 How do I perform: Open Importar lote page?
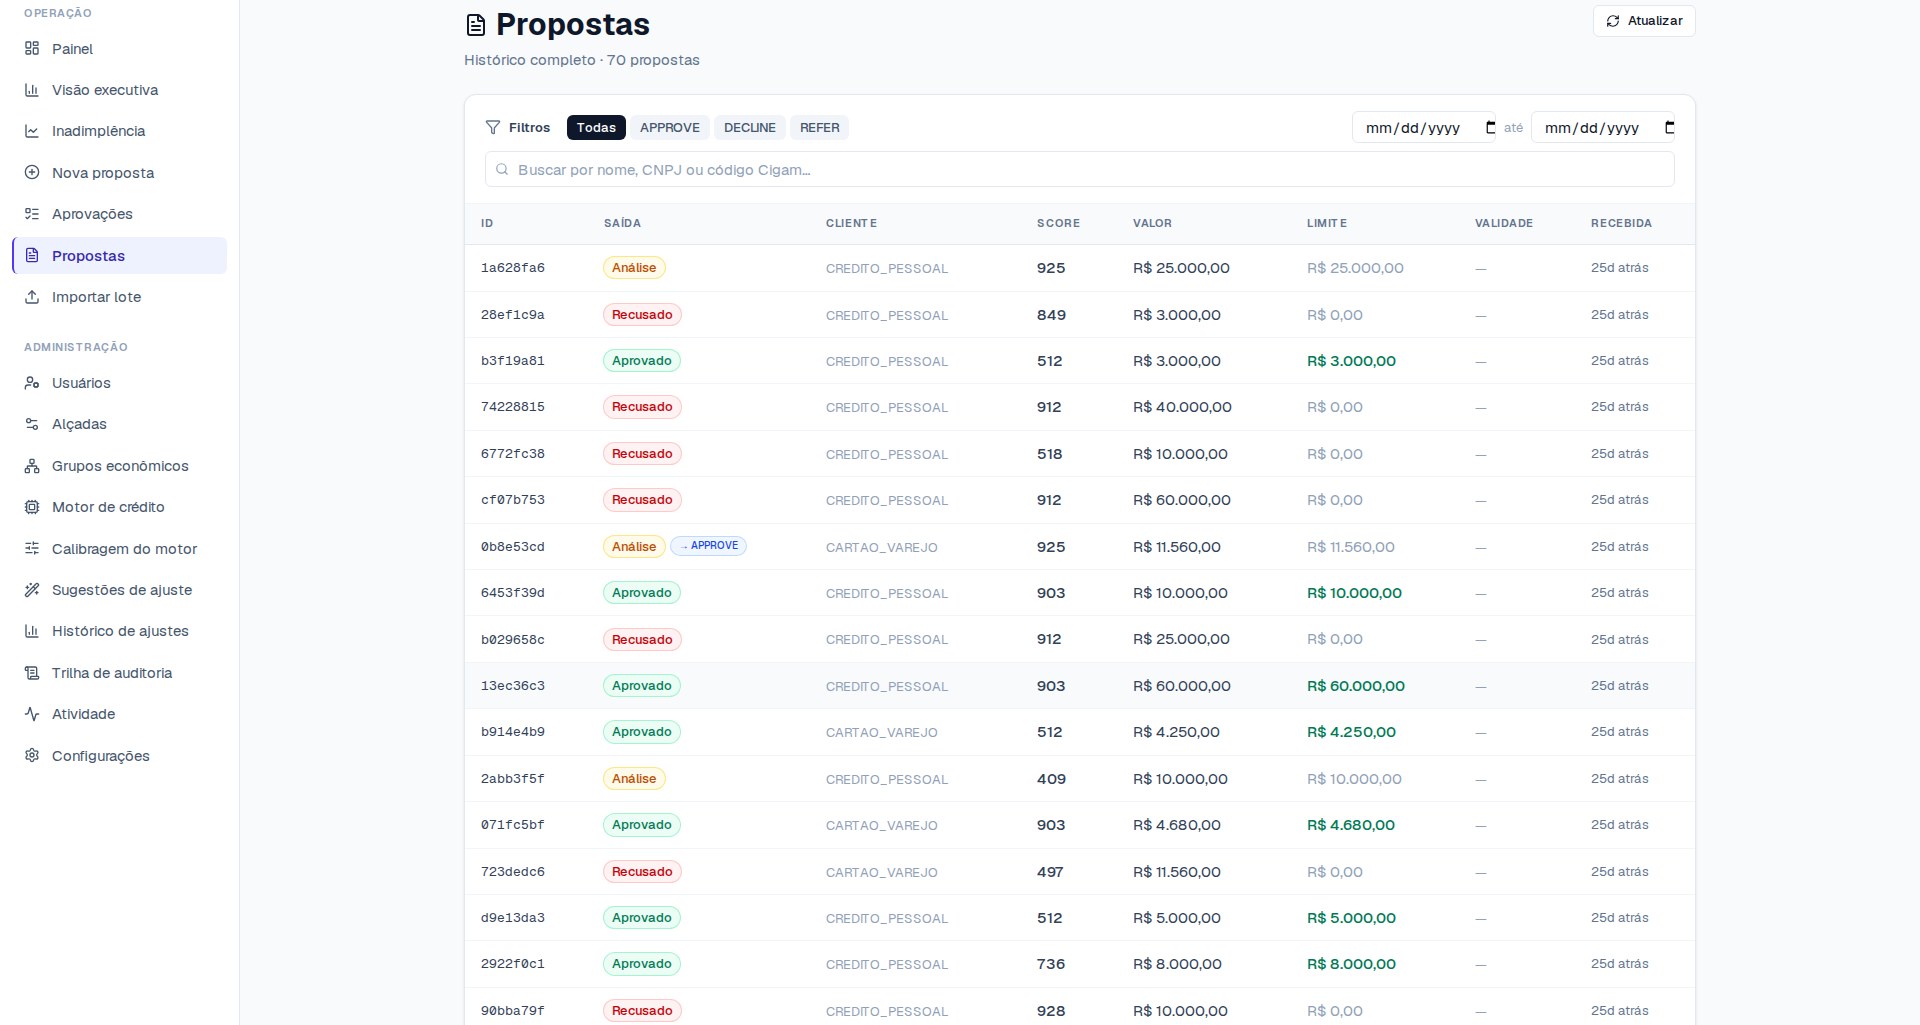(x=119, y=297)
